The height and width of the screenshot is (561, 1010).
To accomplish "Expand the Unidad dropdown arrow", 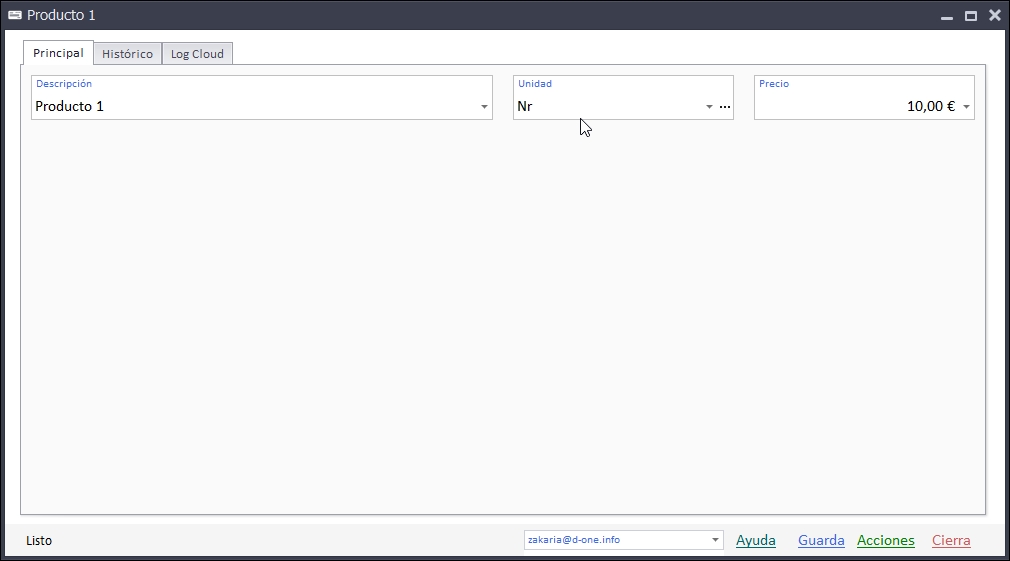I will [x=709, y=107].
